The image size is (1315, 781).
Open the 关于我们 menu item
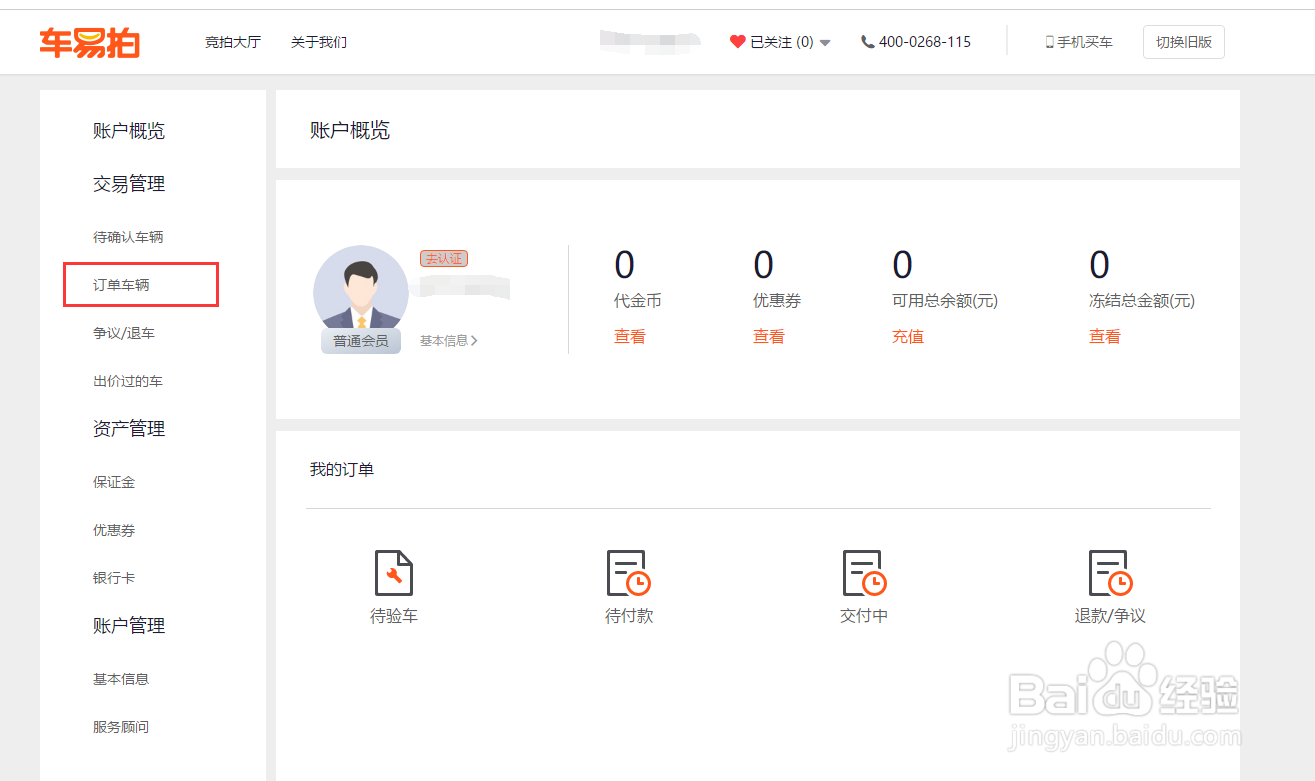[318, 41]
